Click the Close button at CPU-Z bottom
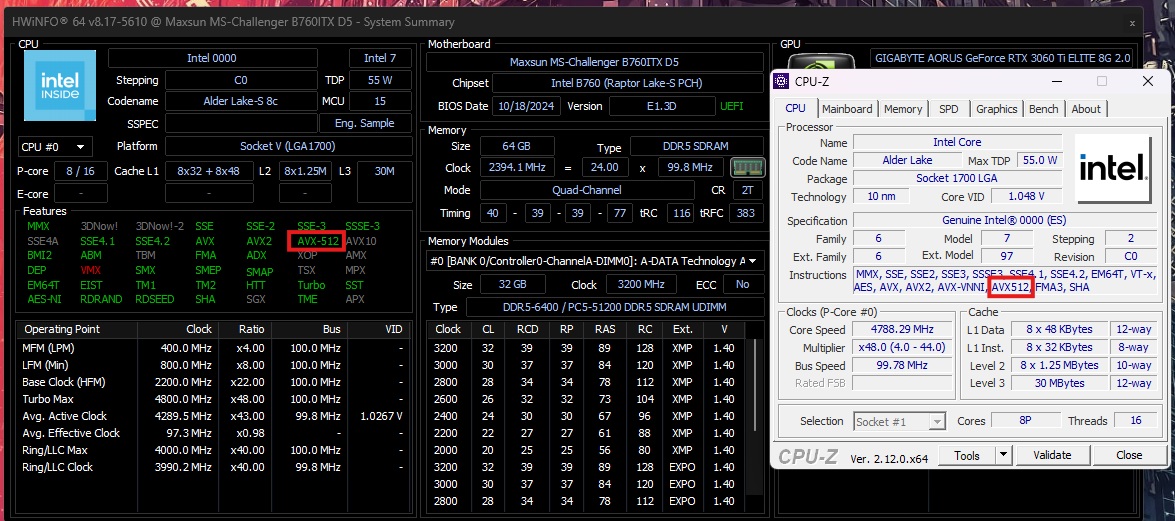The width and height of the screenshot is (1175, 521). (1129, 455)
